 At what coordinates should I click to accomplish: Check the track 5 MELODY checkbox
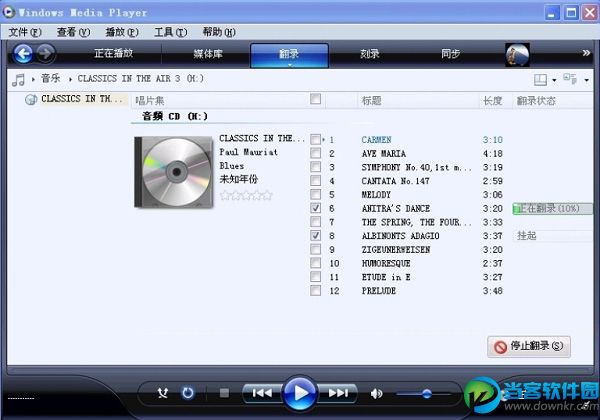click(316, 194)
